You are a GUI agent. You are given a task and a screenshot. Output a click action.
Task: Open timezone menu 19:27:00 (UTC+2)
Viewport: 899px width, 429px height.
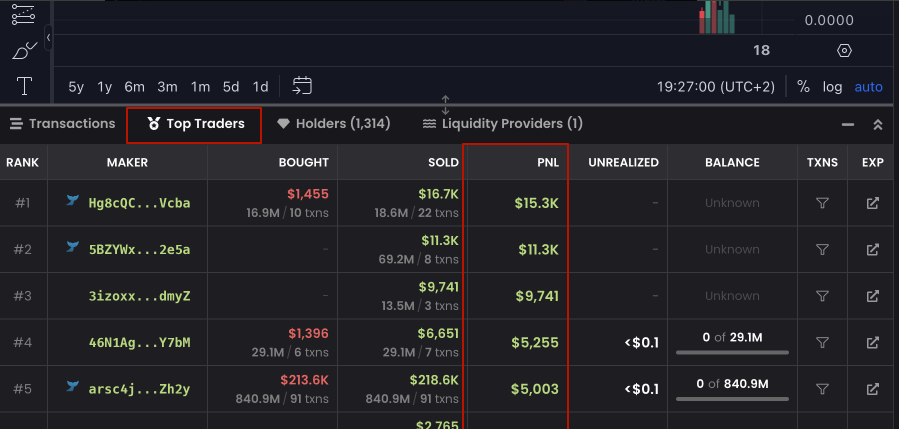(716, 87)
